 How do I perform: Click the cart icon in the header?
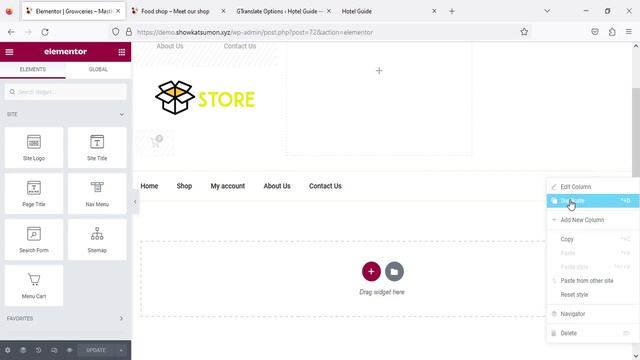[156, 141]
